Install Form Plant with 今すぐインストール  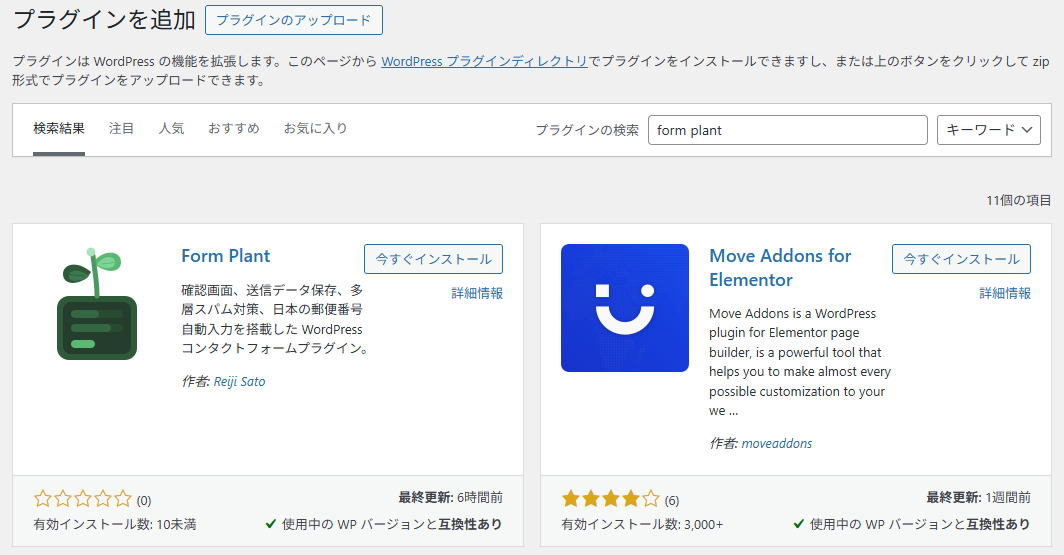(x=434, y=259)
